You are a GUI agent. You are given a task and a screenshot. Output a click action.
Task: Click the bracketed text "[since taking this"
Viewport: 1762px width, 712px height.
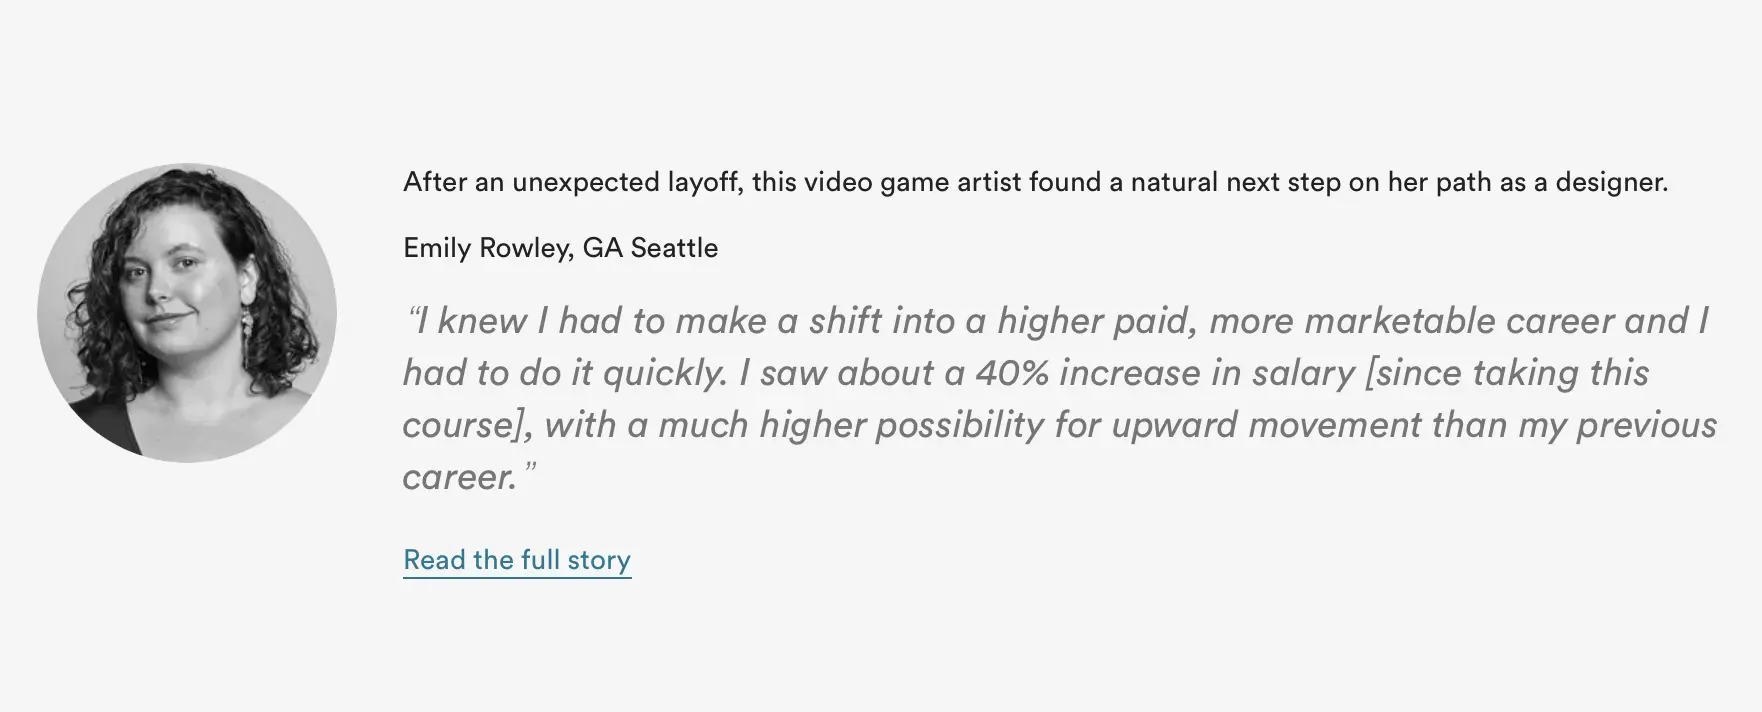1507,373
